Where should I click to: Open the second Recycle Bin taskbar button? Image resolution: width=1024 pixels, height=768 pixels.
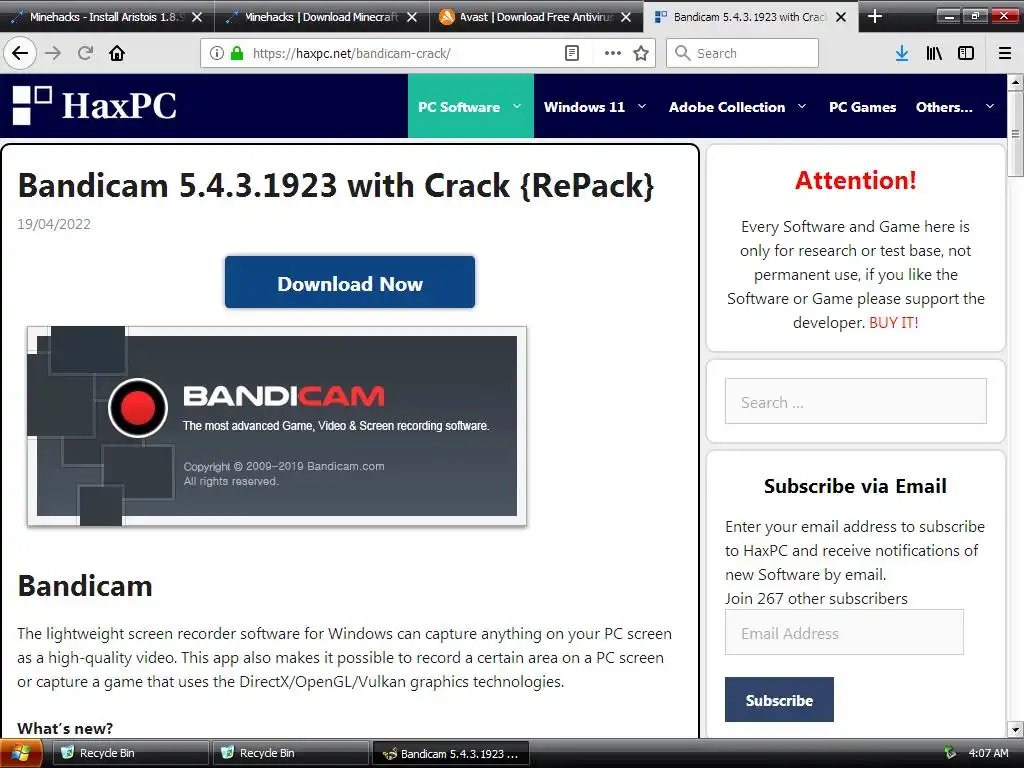tap(289, 753)
